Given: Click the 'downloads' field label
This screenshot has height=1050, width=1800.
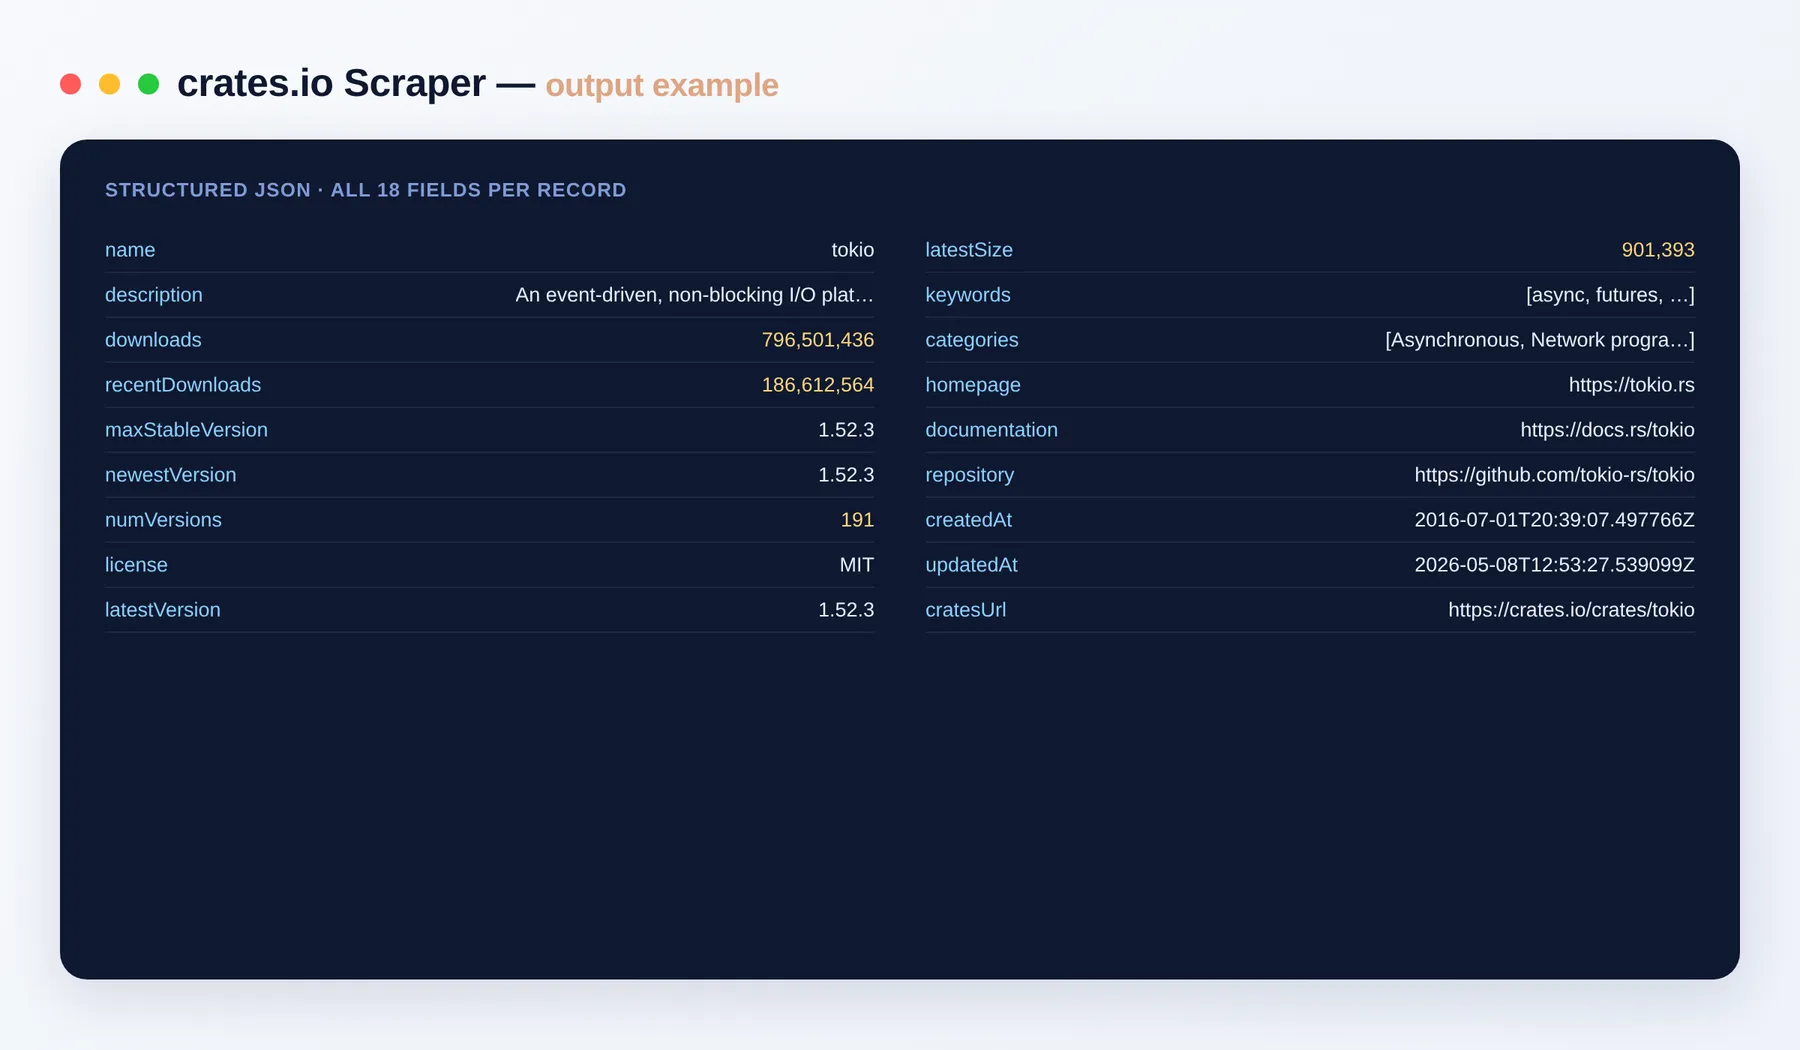Looking at the screenshot, I should 153,340.
